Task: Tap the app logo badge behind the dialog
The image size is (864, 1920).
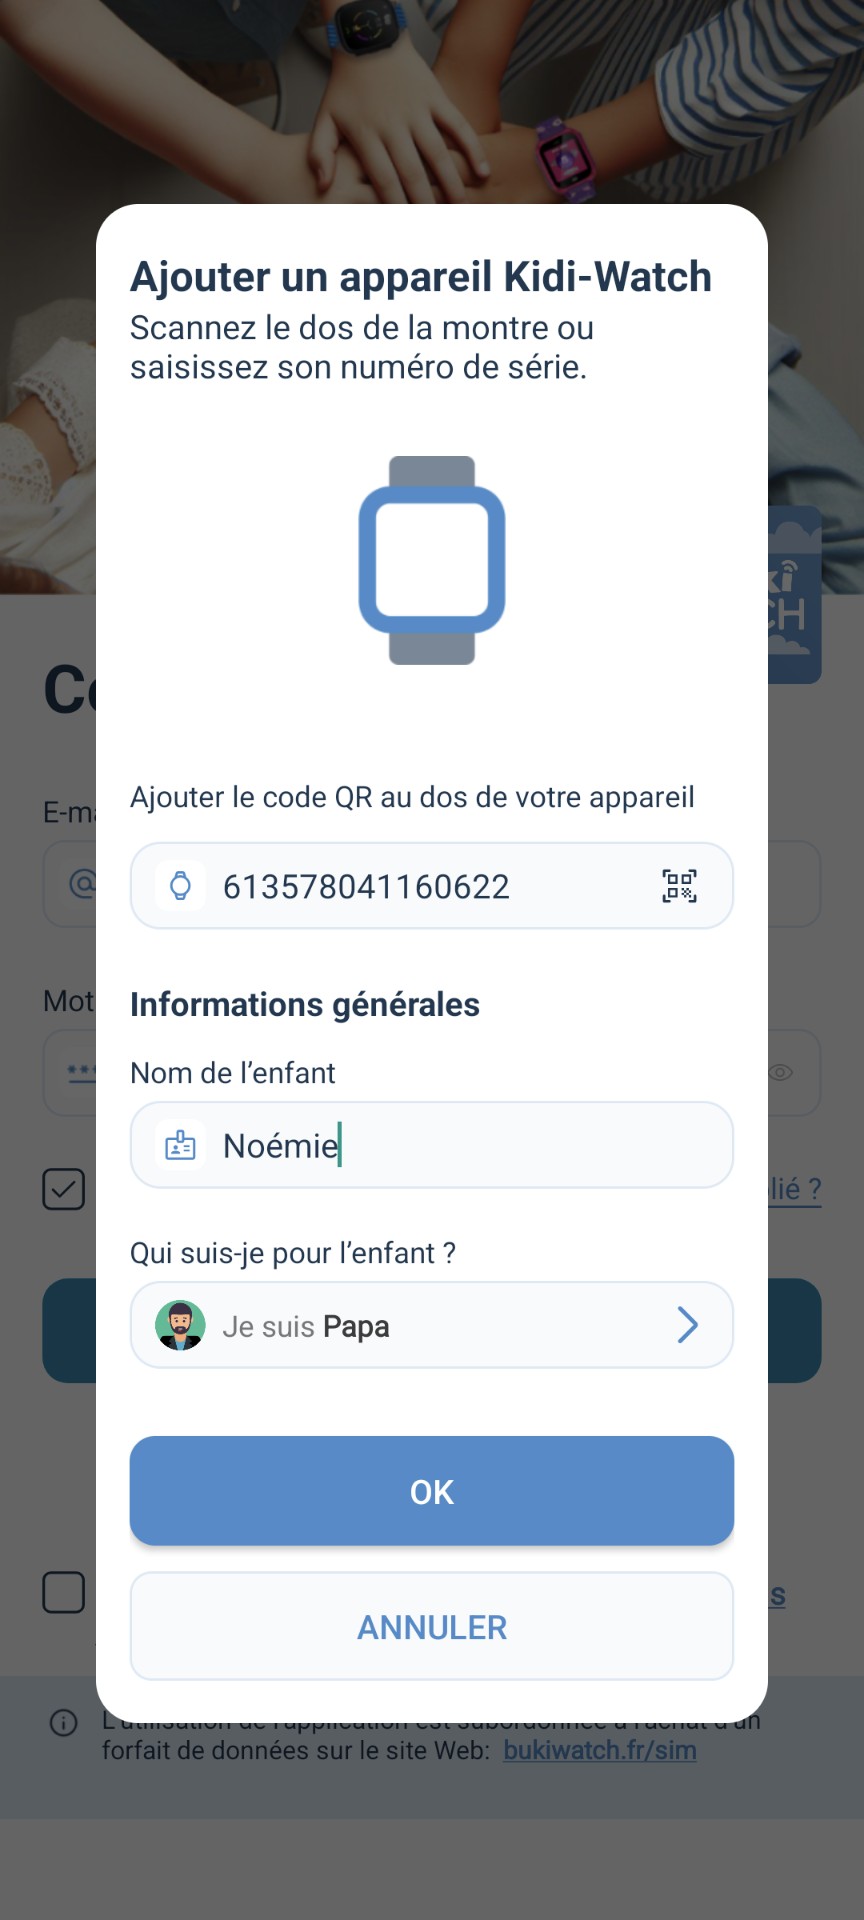Action: point(795,595)
